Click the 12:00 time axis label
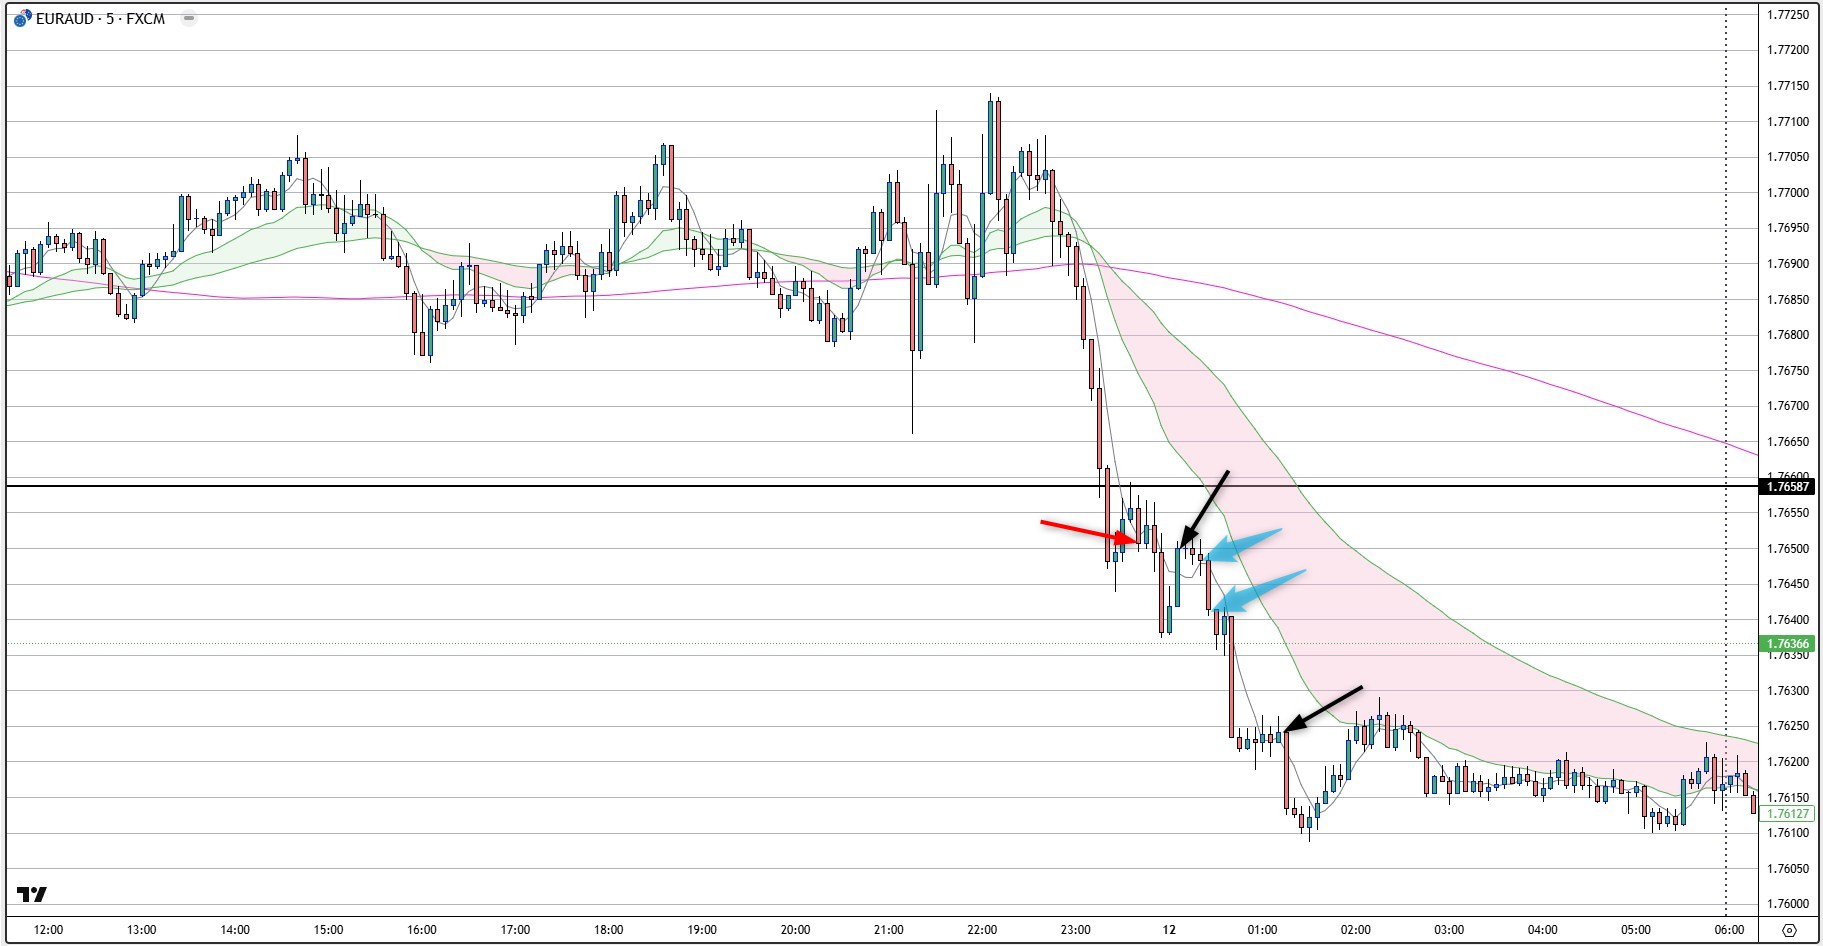Screen dimensions: 1823x946 click(x=48, y=930)
